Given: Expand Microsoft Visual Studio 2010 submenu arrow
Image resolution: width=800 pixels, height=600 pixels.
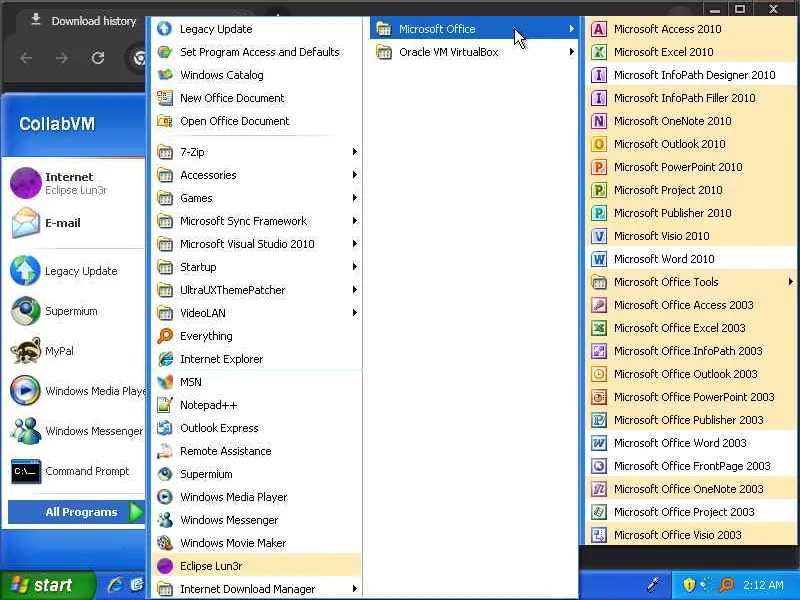Looking at the screenshot, I should pos(354,244).
